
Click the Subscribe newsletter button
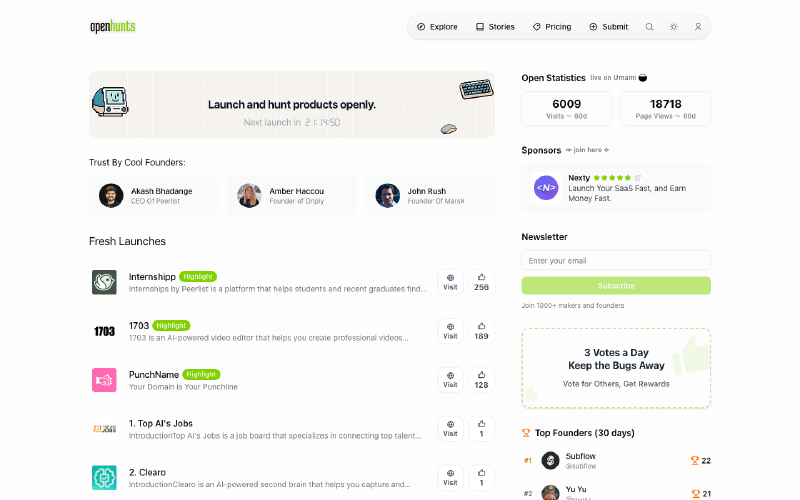(616, 286)
